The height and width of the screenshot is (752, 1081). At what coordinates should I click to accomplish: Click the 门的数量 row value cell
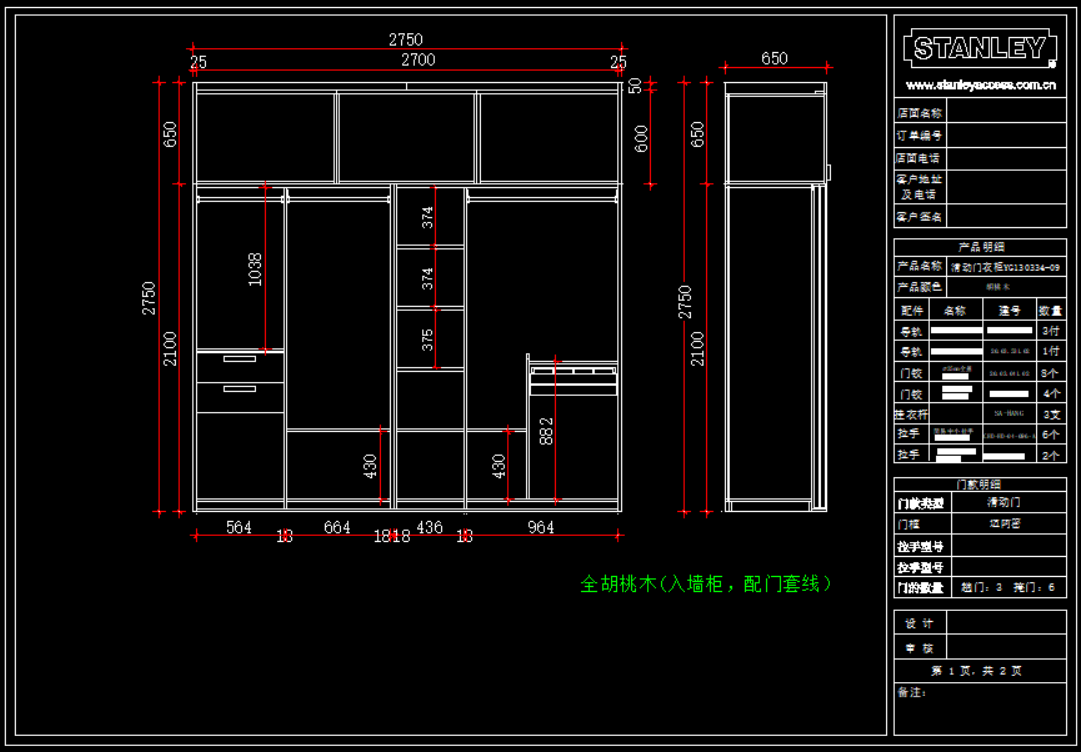[1007, 588]
